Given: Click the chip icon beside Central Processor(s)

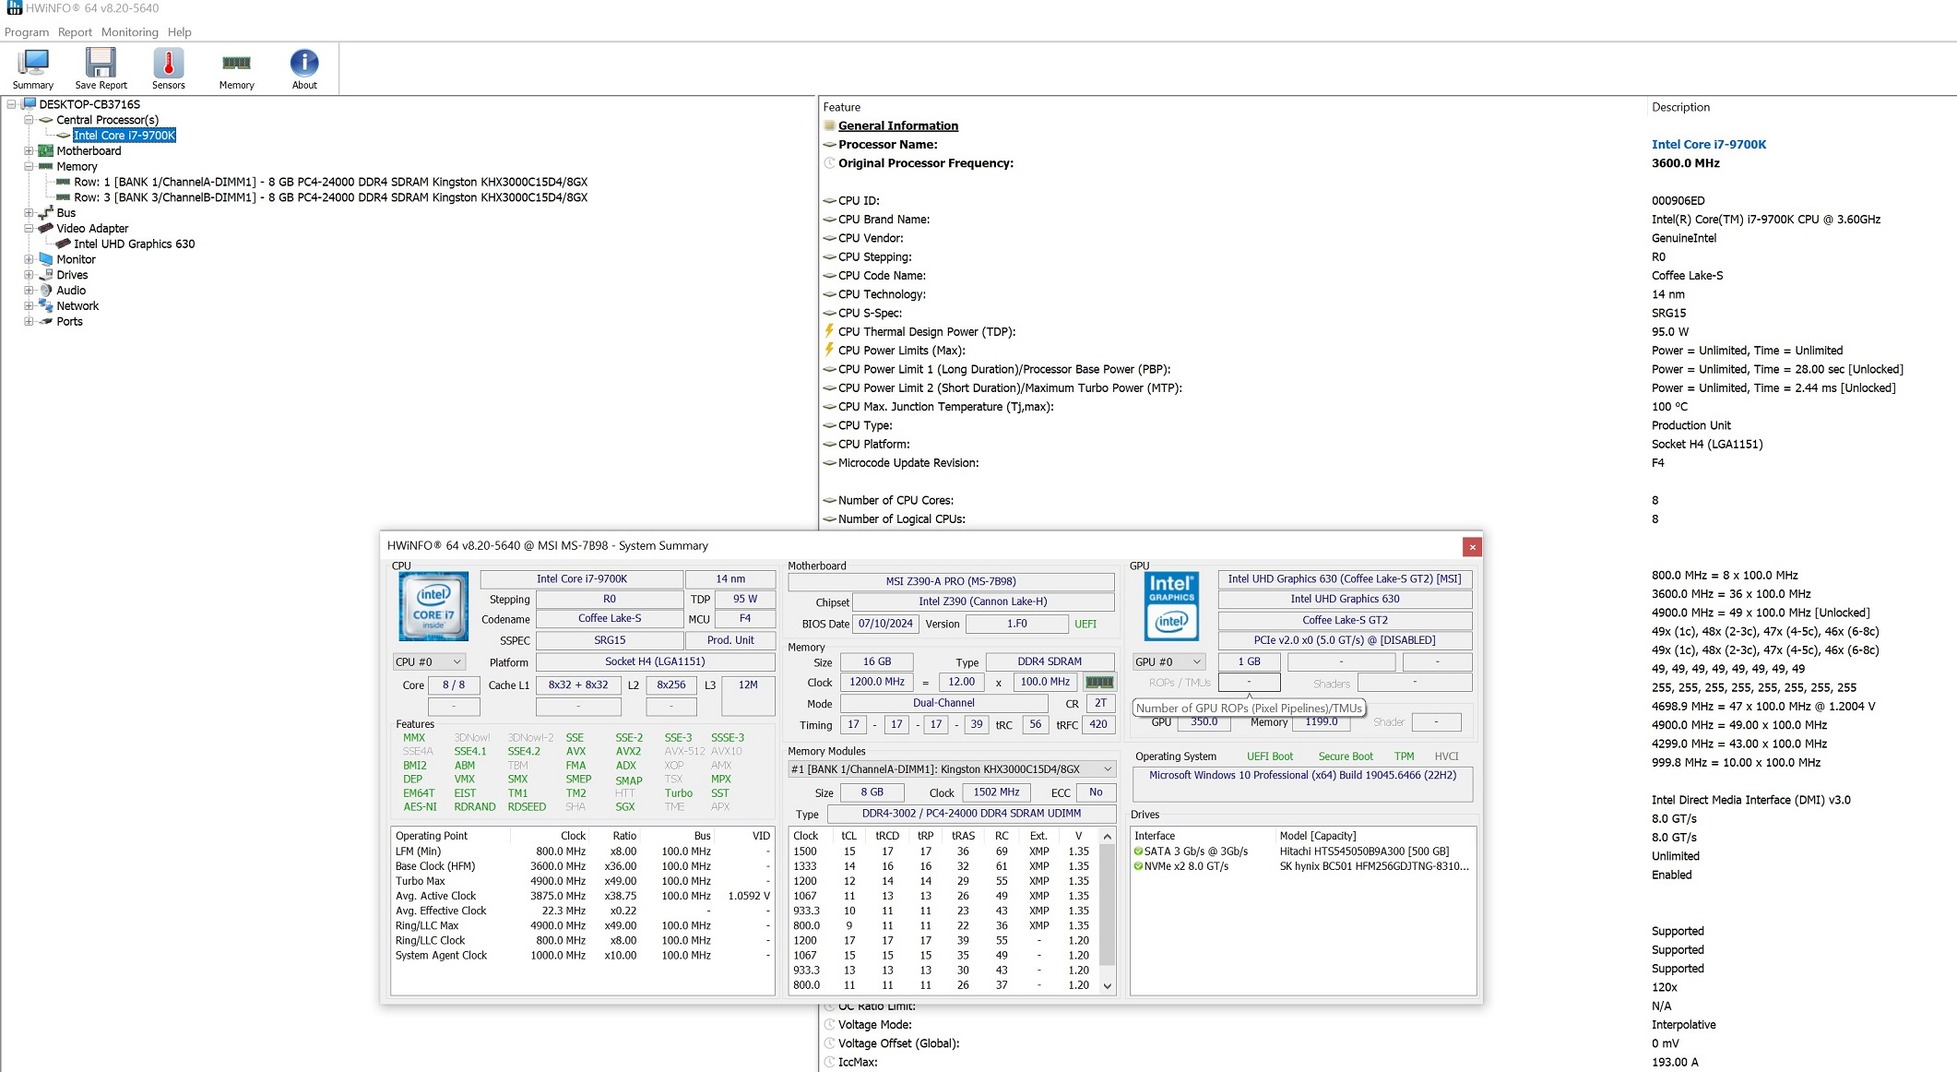Looking at the screenshot, I should (46, 120).
